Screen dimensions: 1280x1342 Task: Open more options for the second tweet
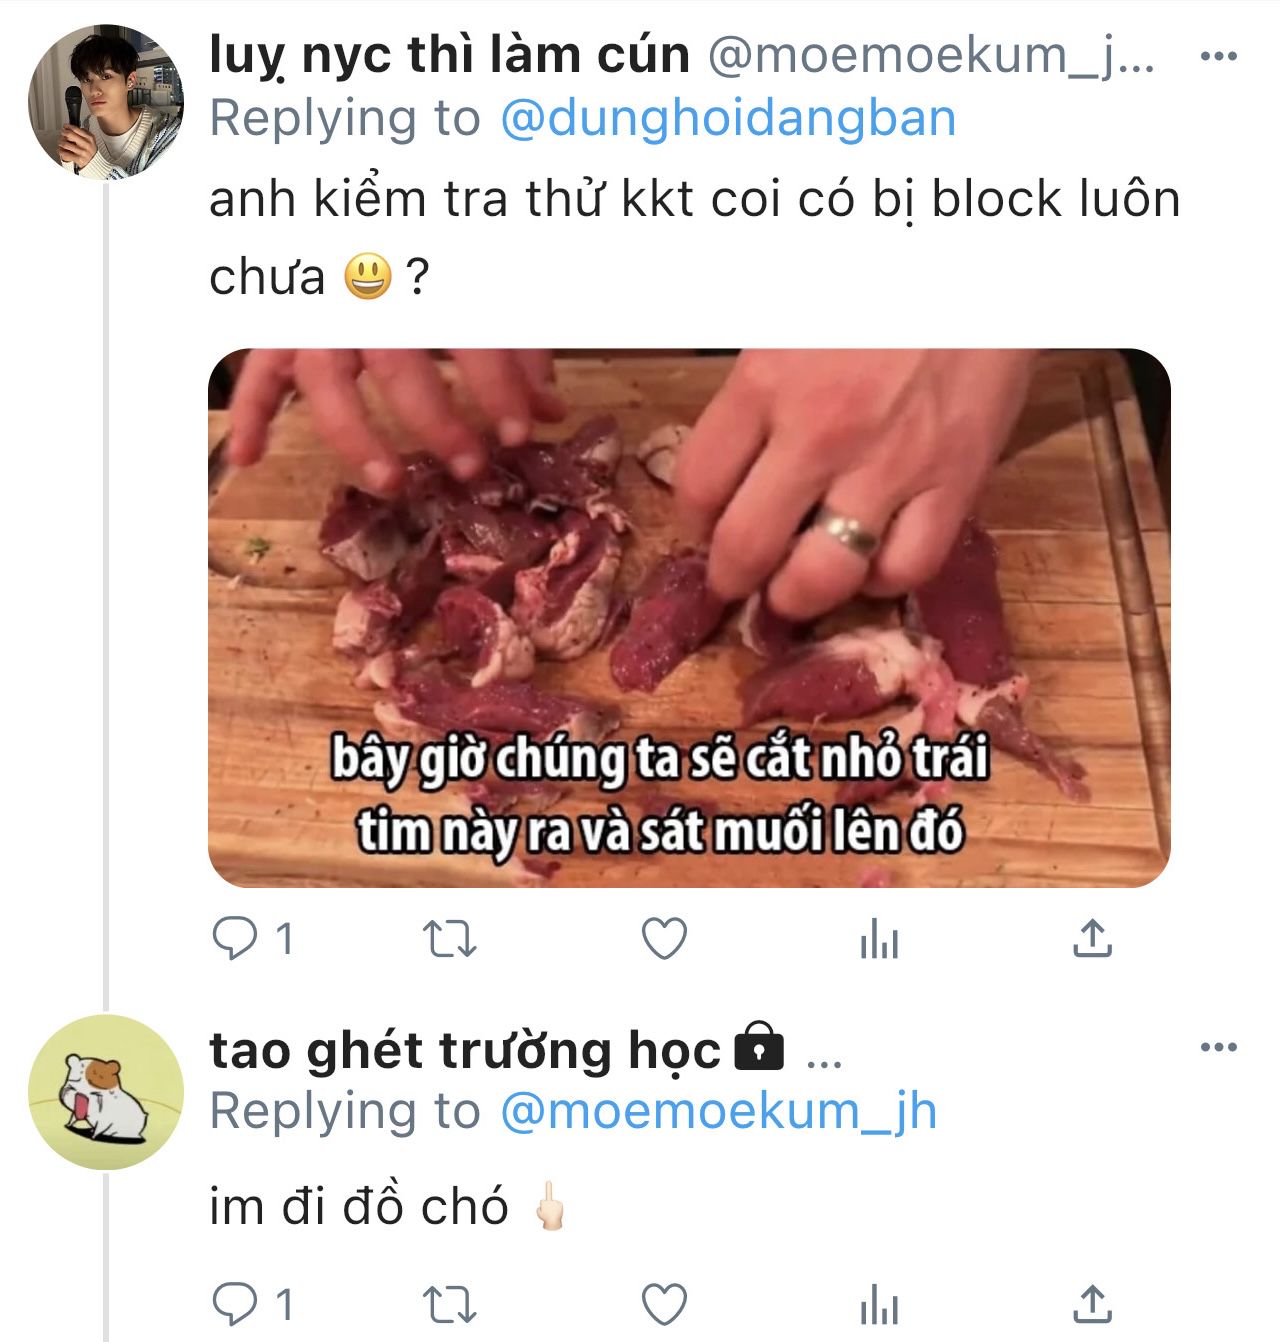1219,1048
